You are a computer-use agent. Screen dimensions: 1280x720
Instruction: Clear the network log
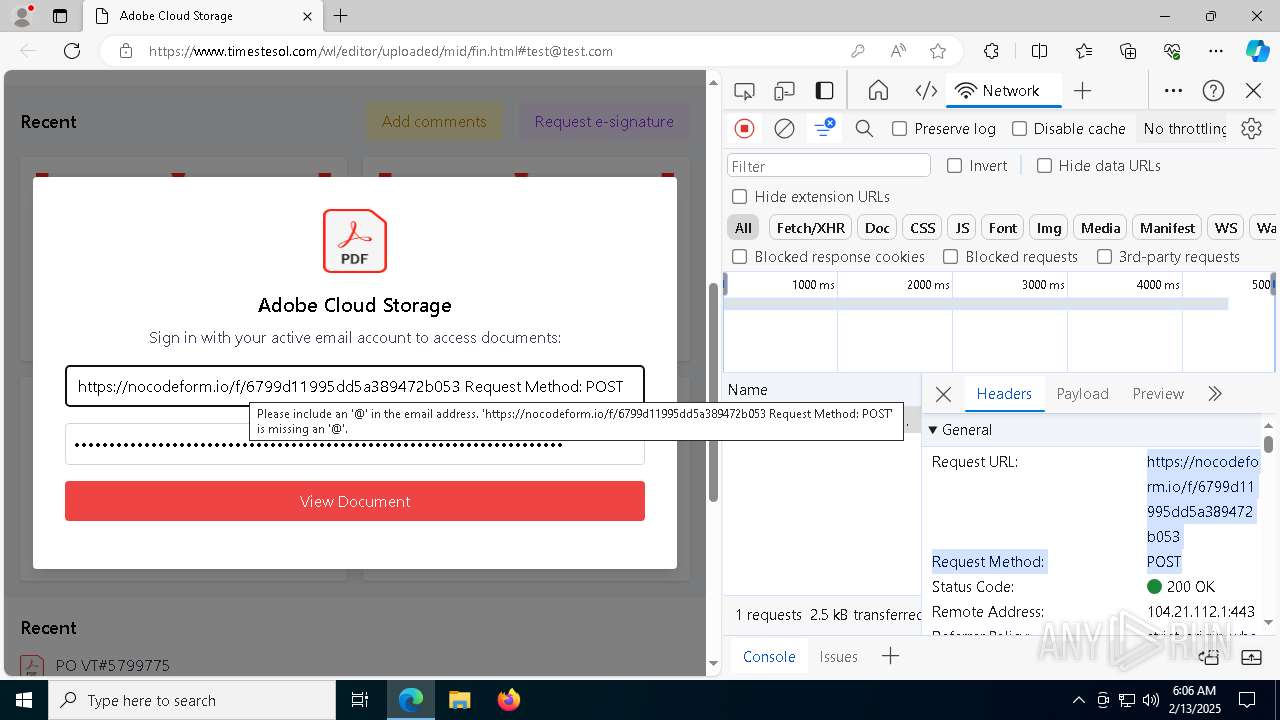[x=785, y=128]
